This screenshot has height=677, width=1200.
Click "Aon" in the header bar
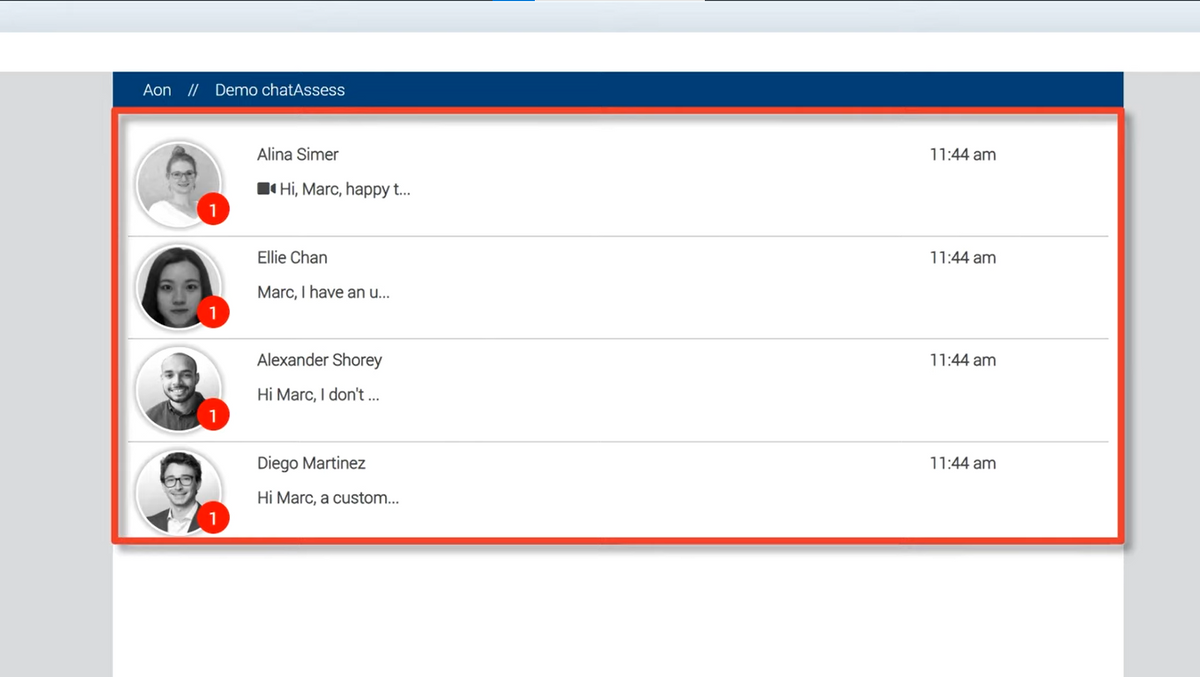(157, 90)
